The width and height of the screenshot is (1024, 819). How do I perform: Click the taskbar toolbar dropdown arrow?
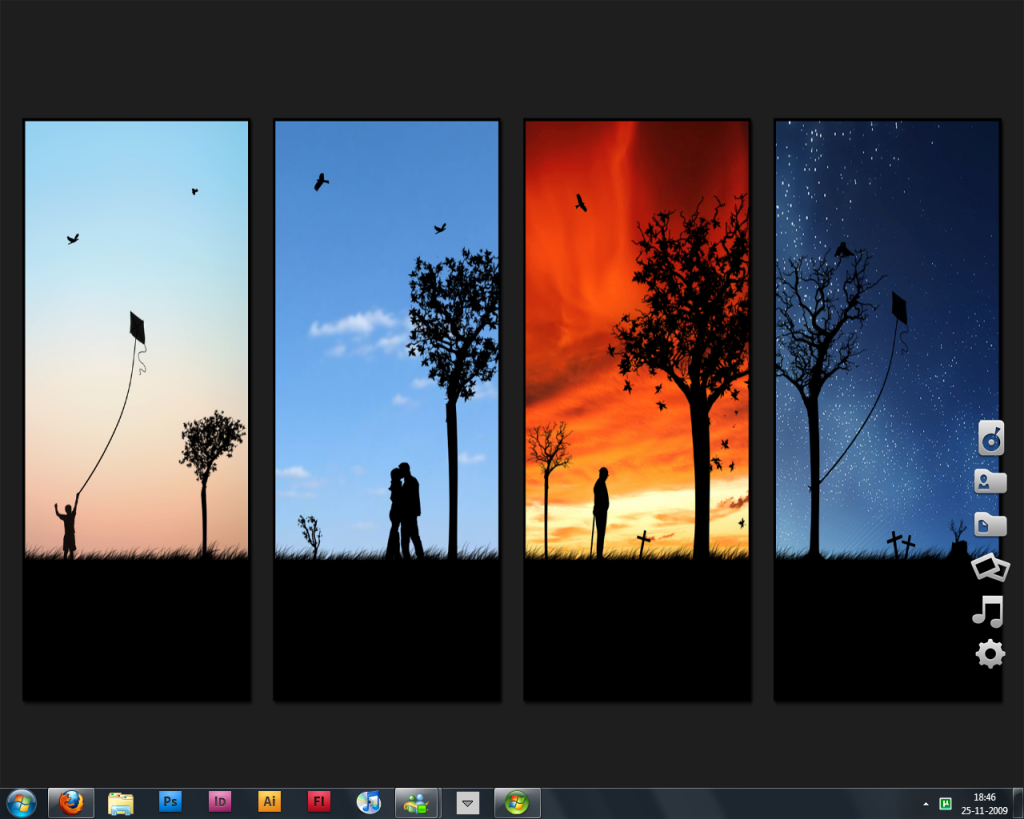point(468,803)
